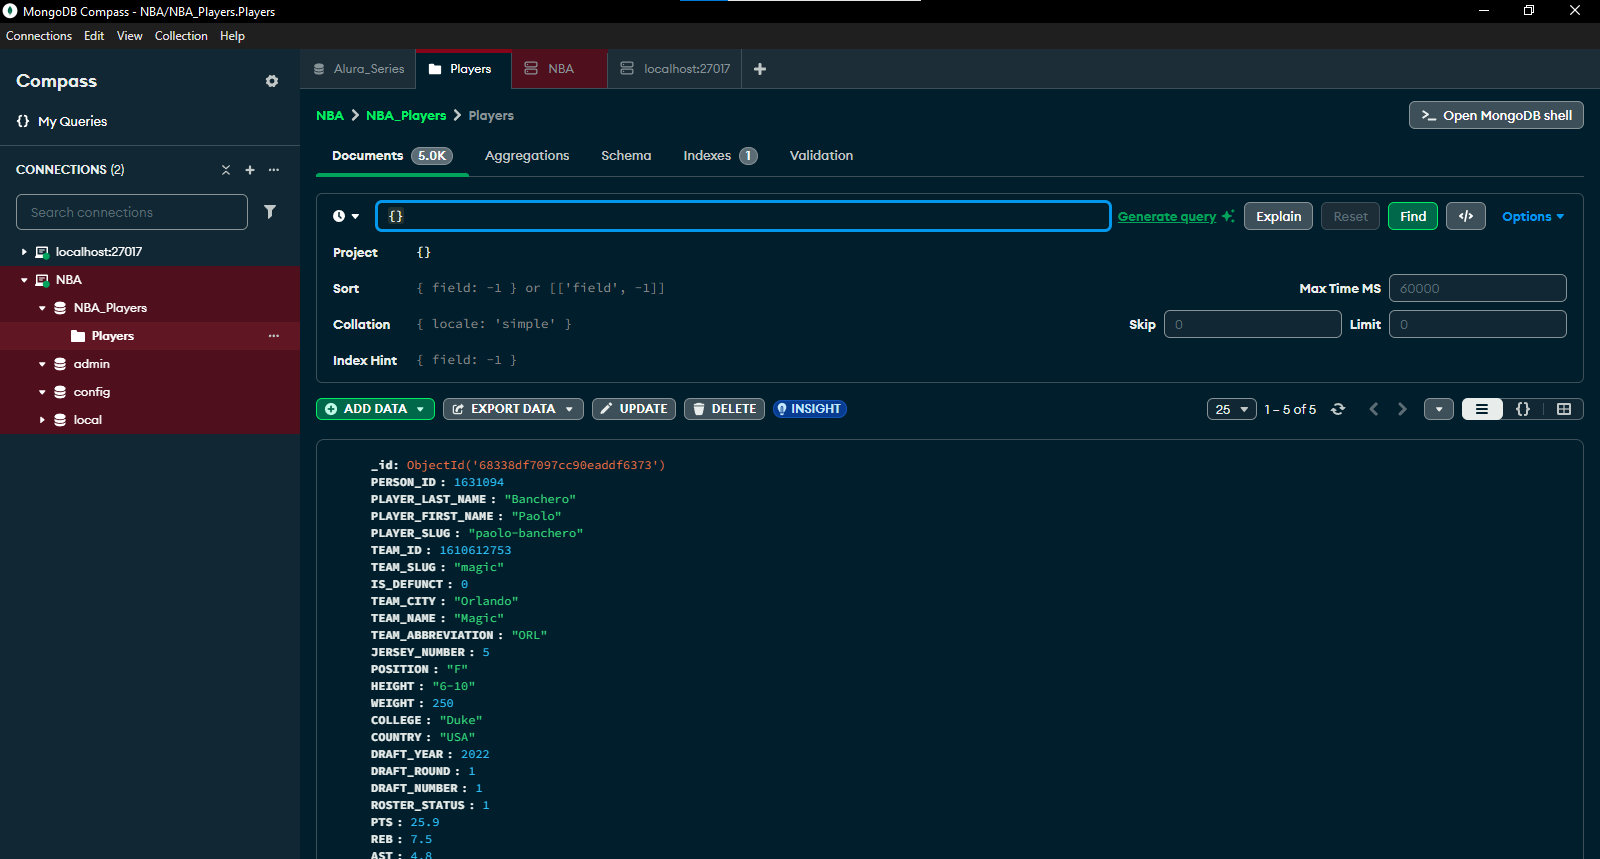The height and width of the screenshot is (859, 1600).
Task: Open expand/collapse documents dropdown arrow
Action: [1439, 409]
